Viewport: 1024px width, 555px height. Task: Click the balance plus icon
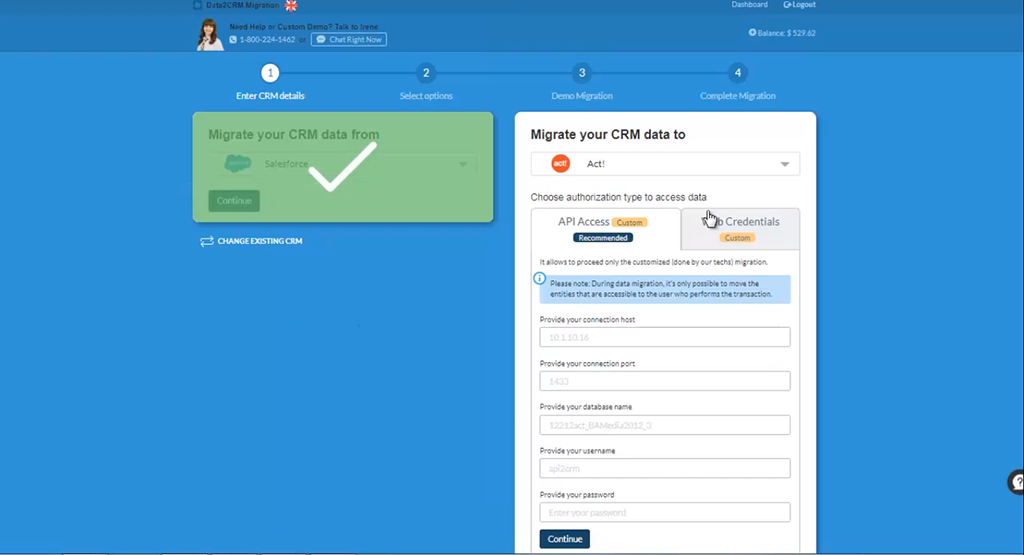tap(752, 33)
